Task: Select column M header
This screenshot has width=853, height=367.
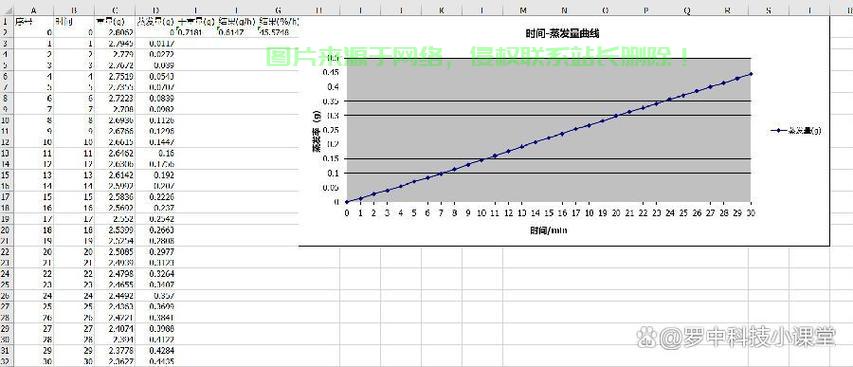Action: [523, 10]
